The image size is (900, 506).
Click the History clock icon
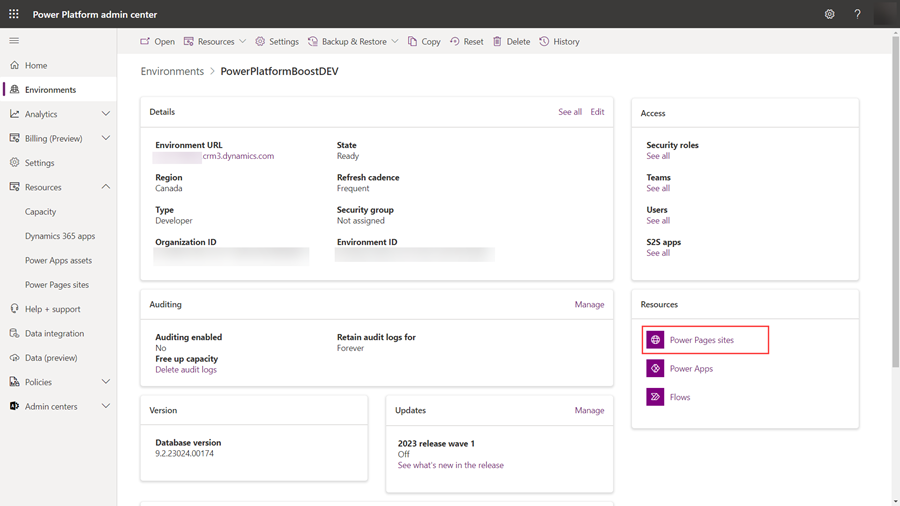point(544,41)
